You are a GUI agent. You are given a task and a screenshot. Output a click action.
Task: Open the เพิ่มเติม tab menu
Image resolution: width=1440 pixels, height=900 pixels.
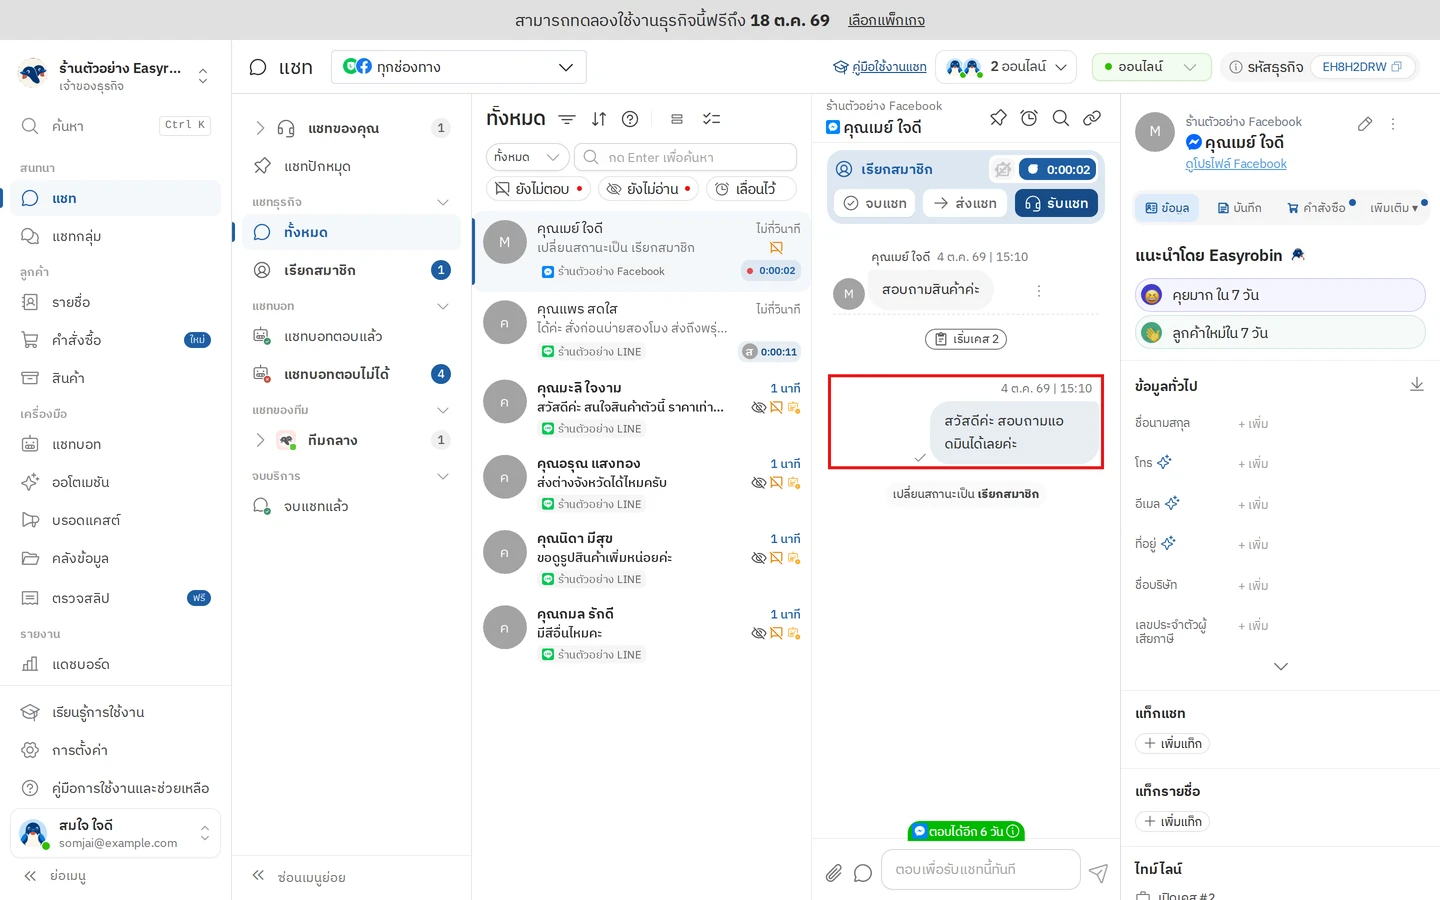click(1394, 208)
